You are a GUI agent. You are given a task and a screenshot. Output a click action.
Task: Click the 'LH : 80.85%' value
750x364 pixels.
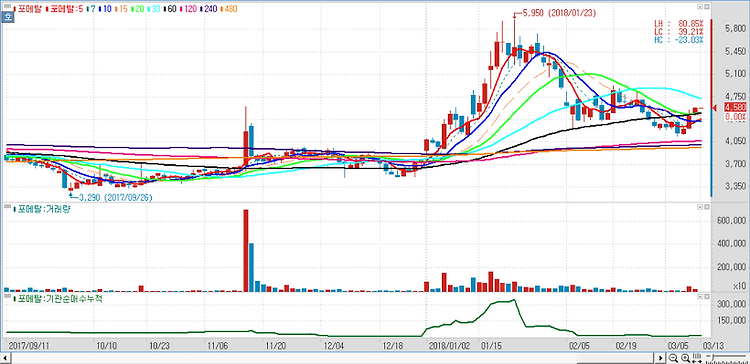tap(679, 23)
